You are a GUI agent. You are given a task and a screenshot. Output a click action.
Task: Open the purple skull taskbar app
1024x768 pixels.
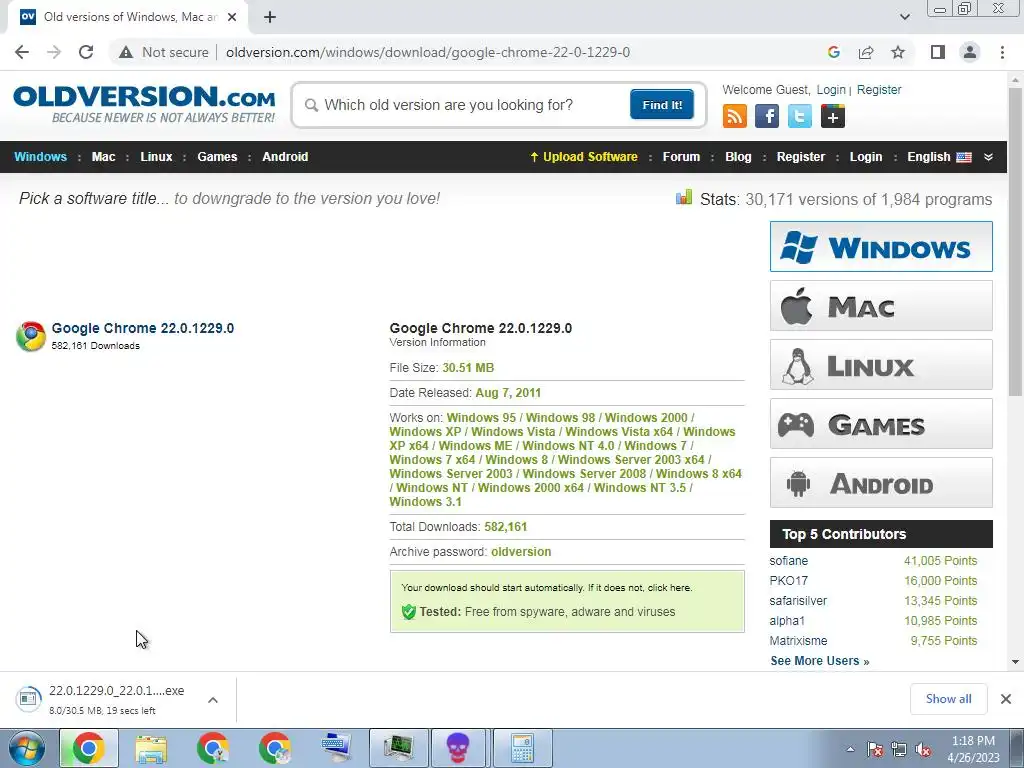pyautogui.click(x=458, y=748)
